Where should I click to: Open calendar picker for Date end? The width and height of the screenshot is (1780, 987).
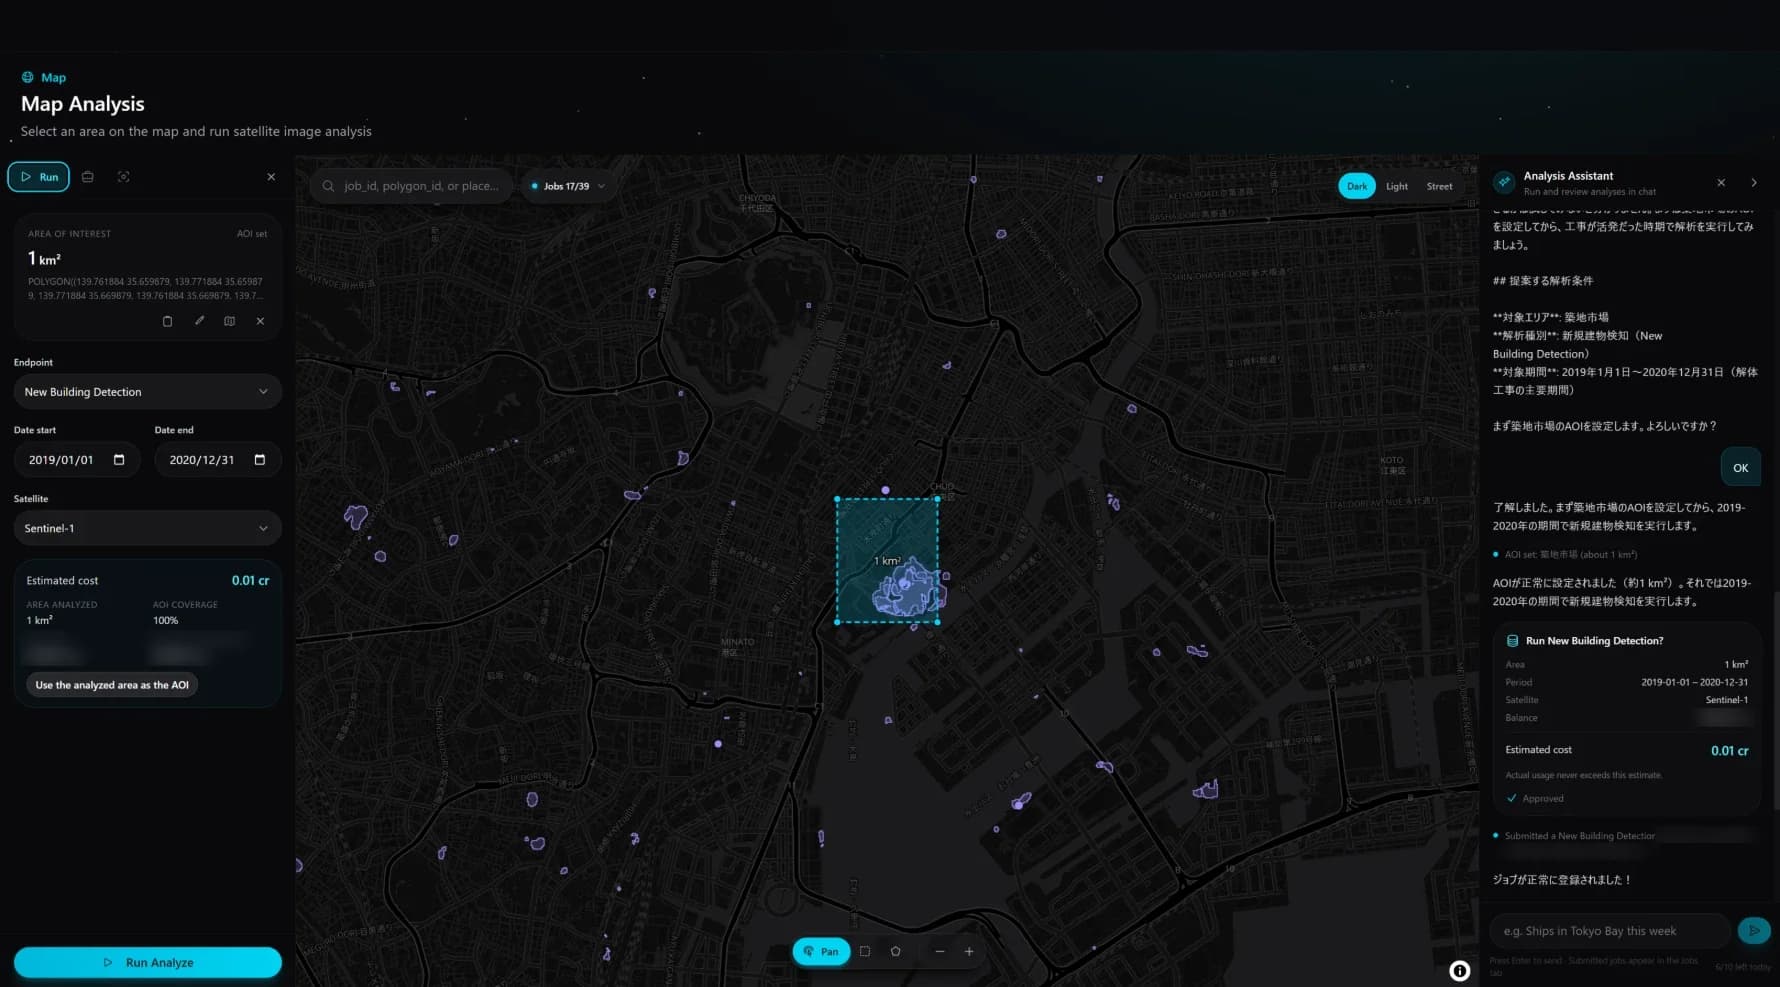(x=260, y=460)
